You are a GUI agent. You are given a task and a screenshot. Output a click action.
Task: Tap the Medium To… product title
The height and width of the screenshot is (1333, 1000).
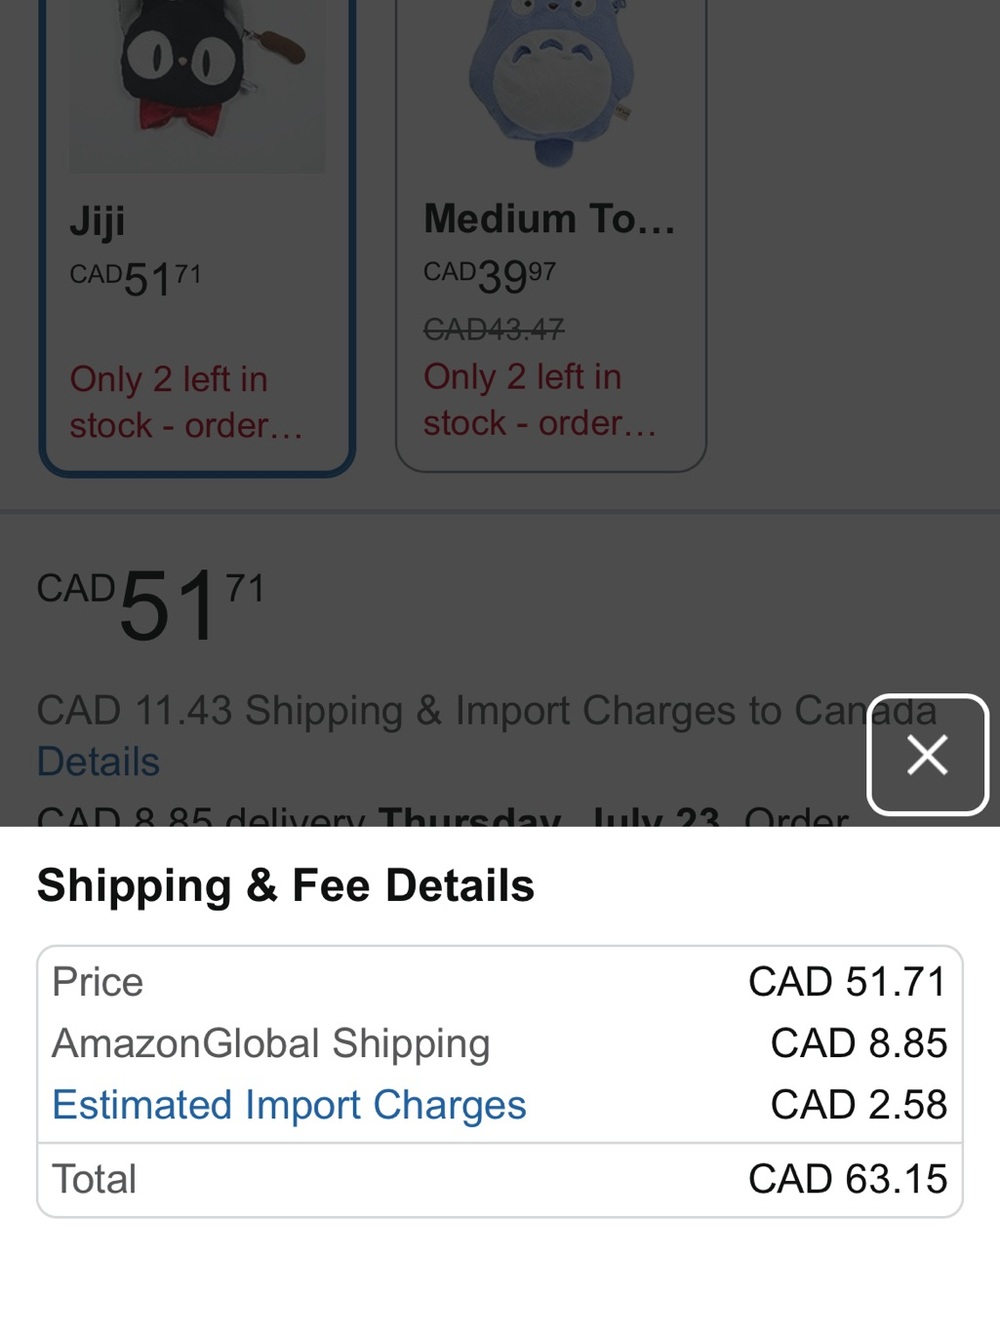[x=550, y=219]
